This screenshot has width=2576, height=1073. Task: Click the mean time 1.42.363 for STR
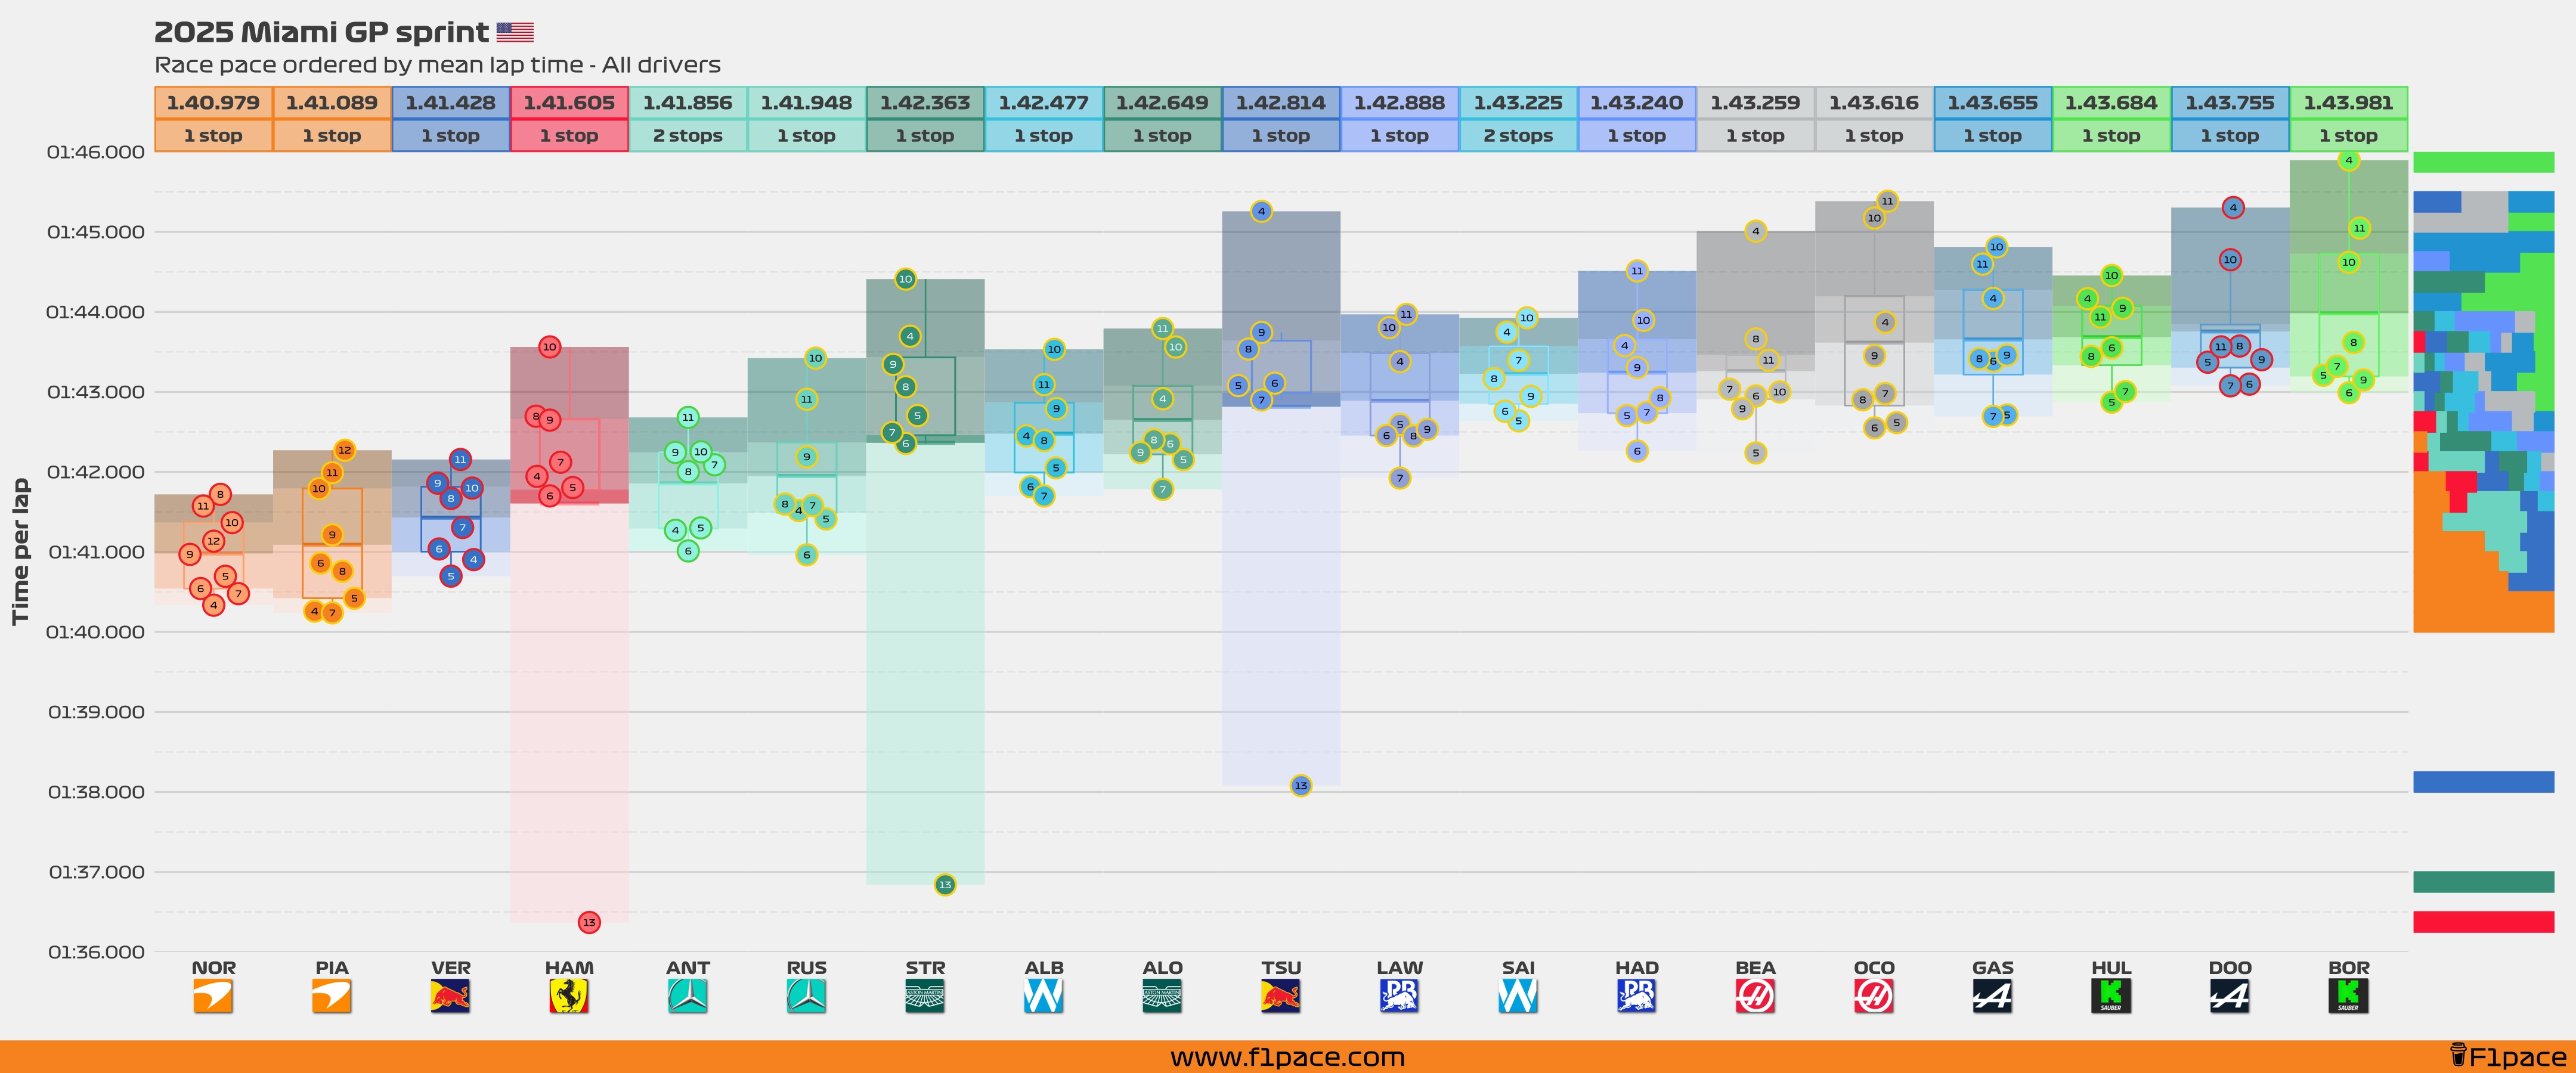click(925, 103)
